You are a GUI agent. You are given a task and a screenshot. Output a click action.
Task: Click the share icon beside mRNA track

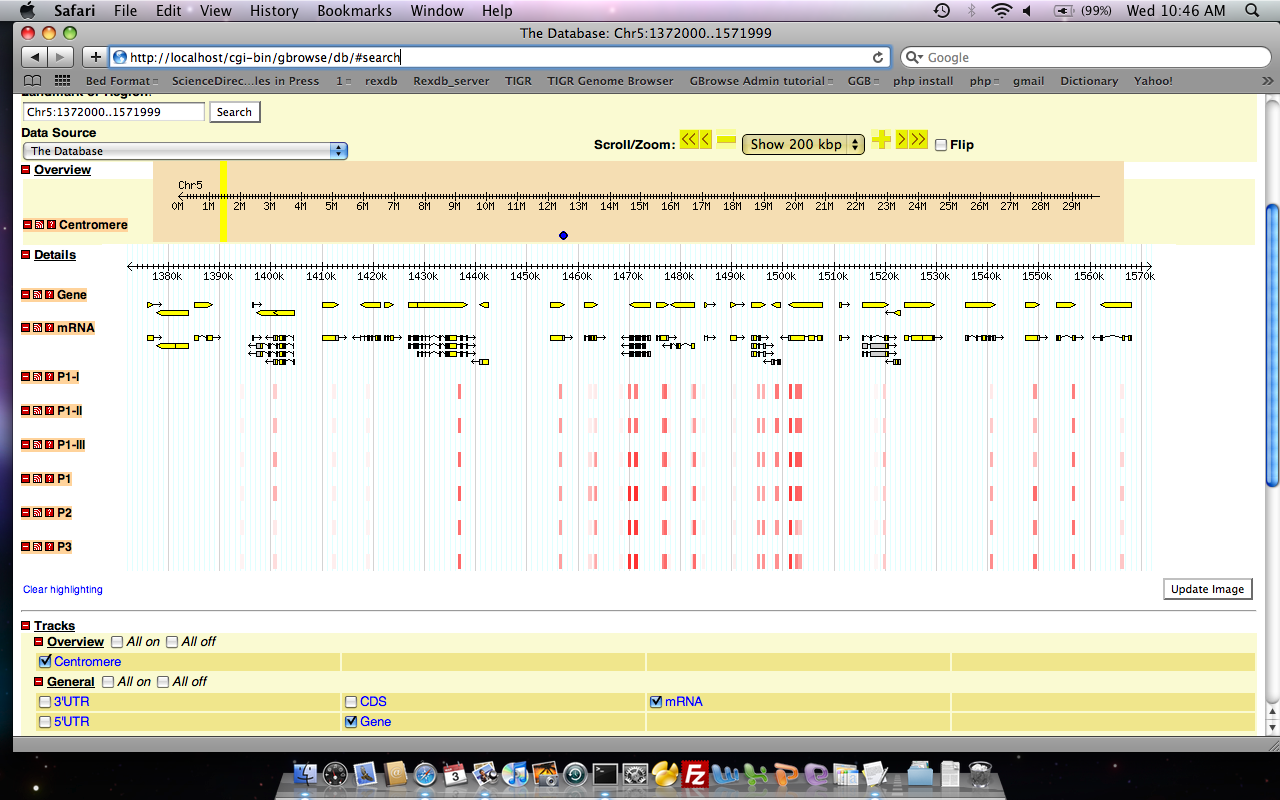point(39,328)
